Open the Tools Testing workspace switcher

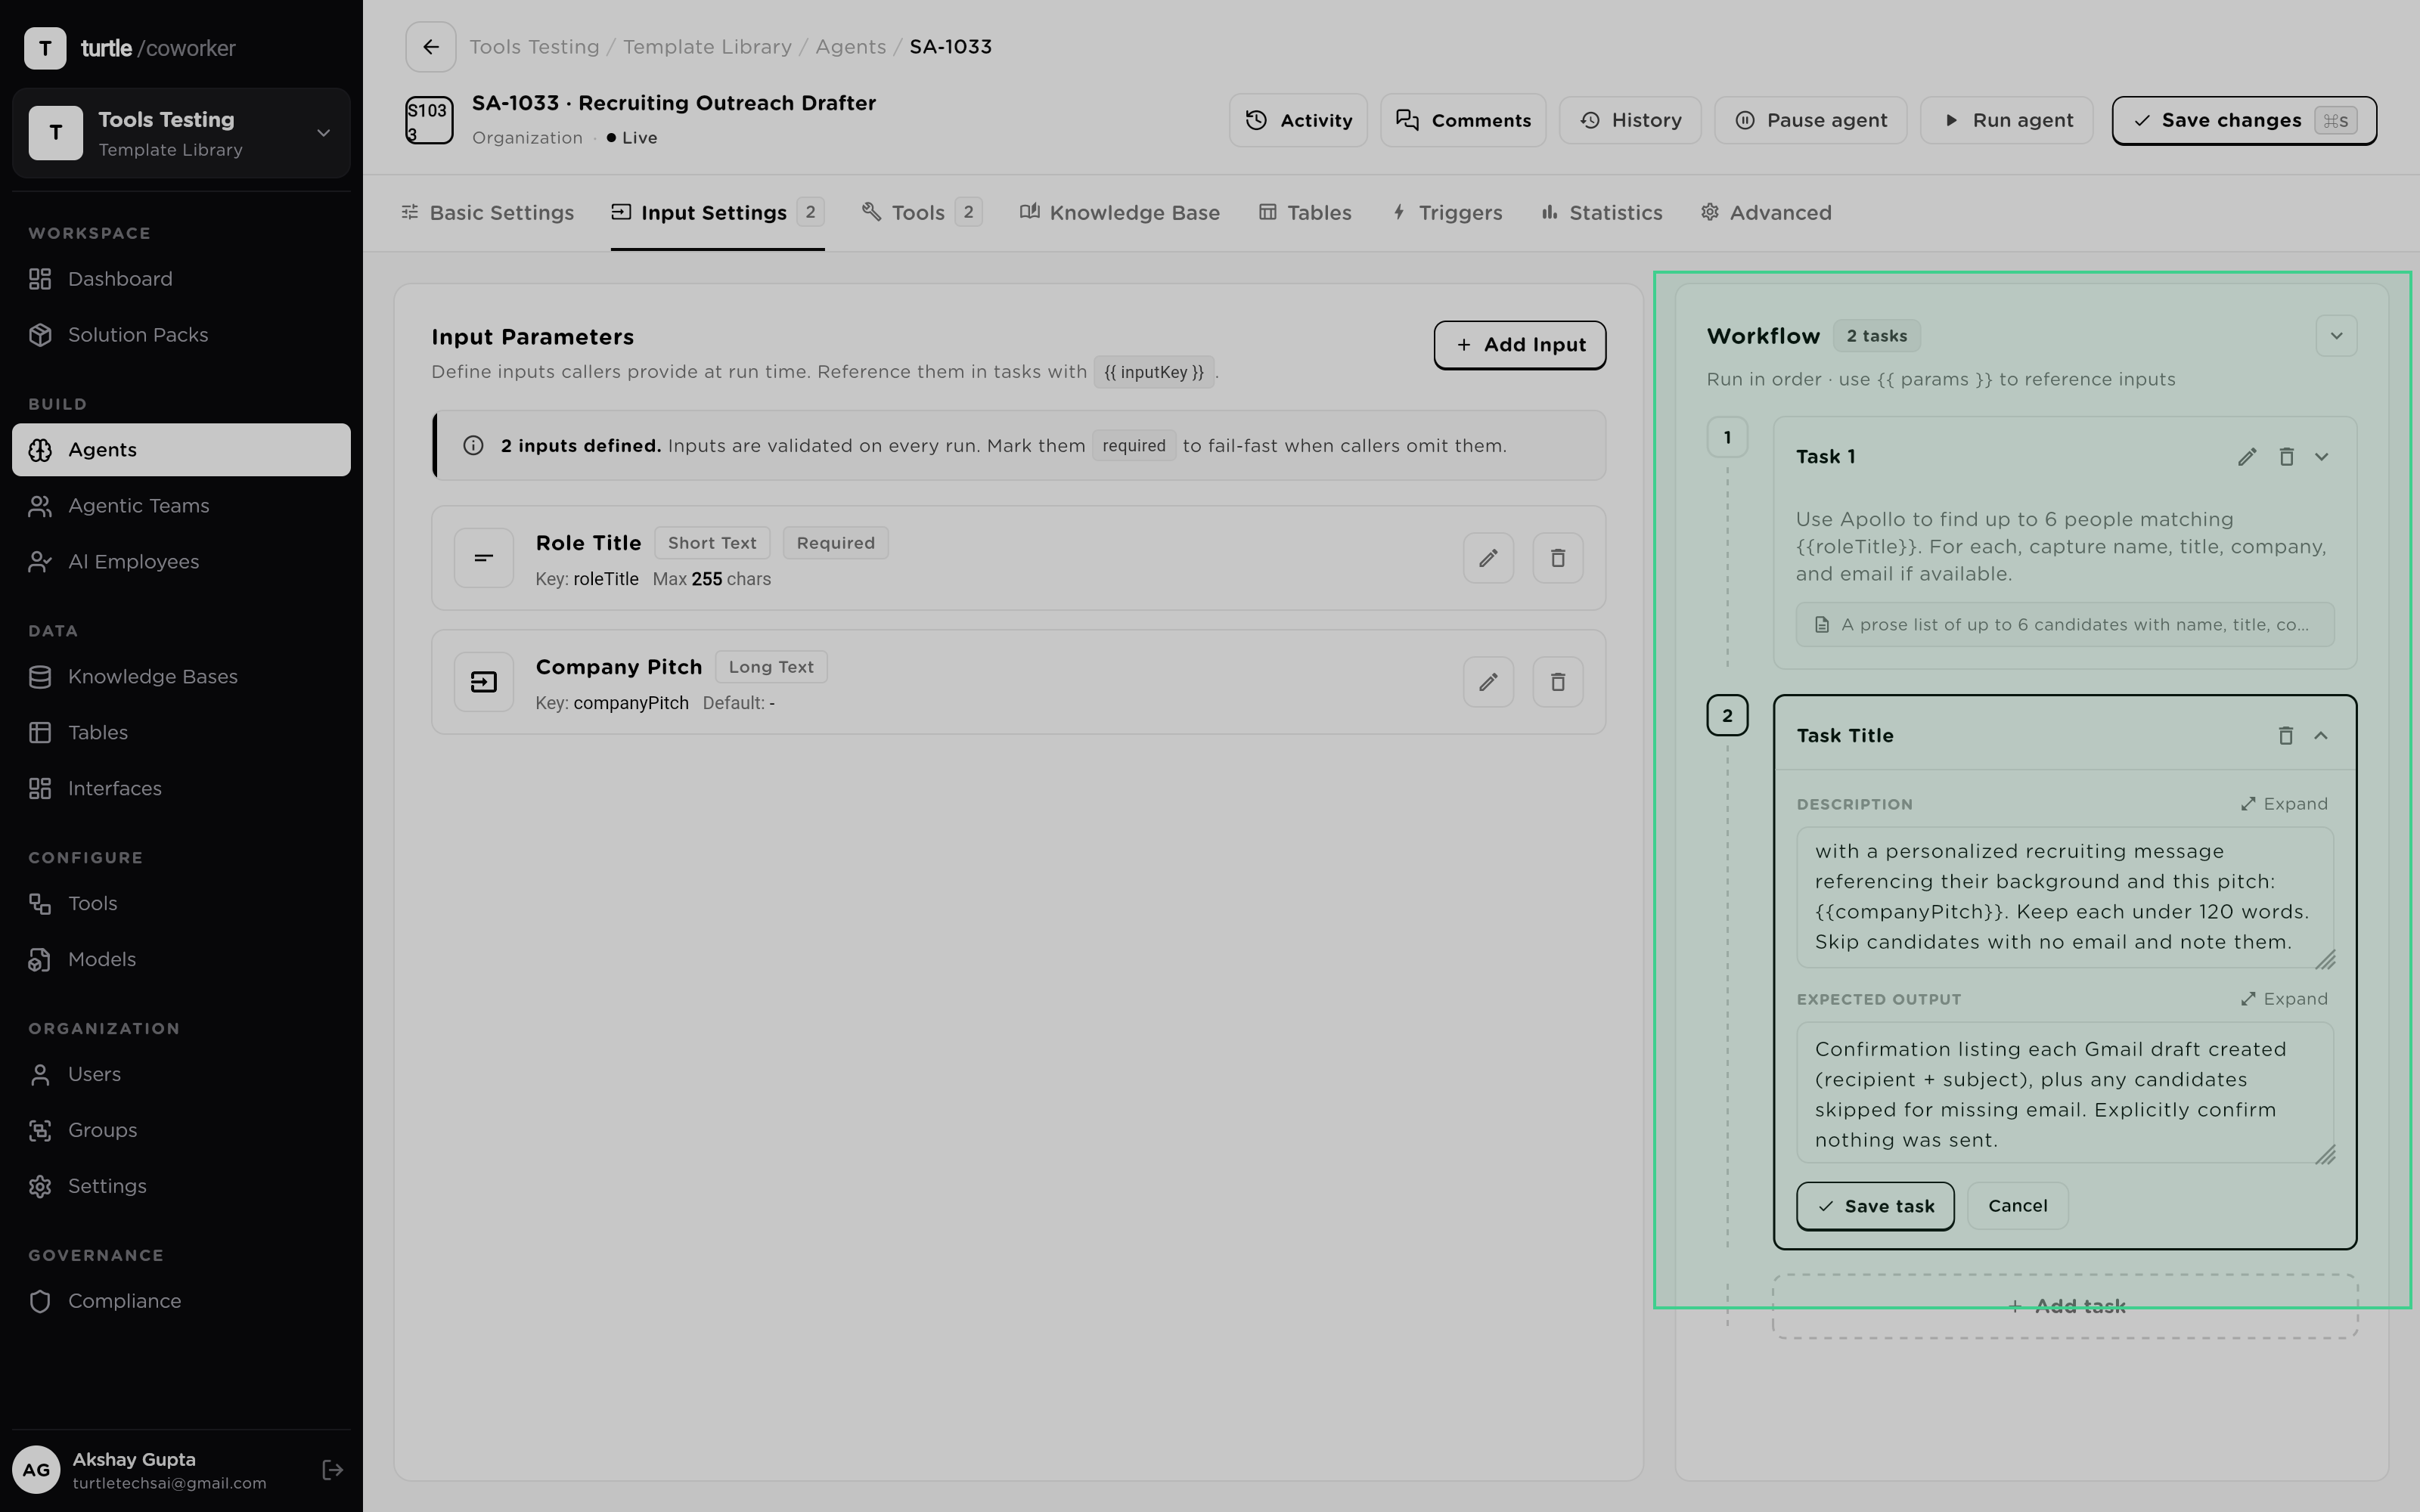coord(181,133)
